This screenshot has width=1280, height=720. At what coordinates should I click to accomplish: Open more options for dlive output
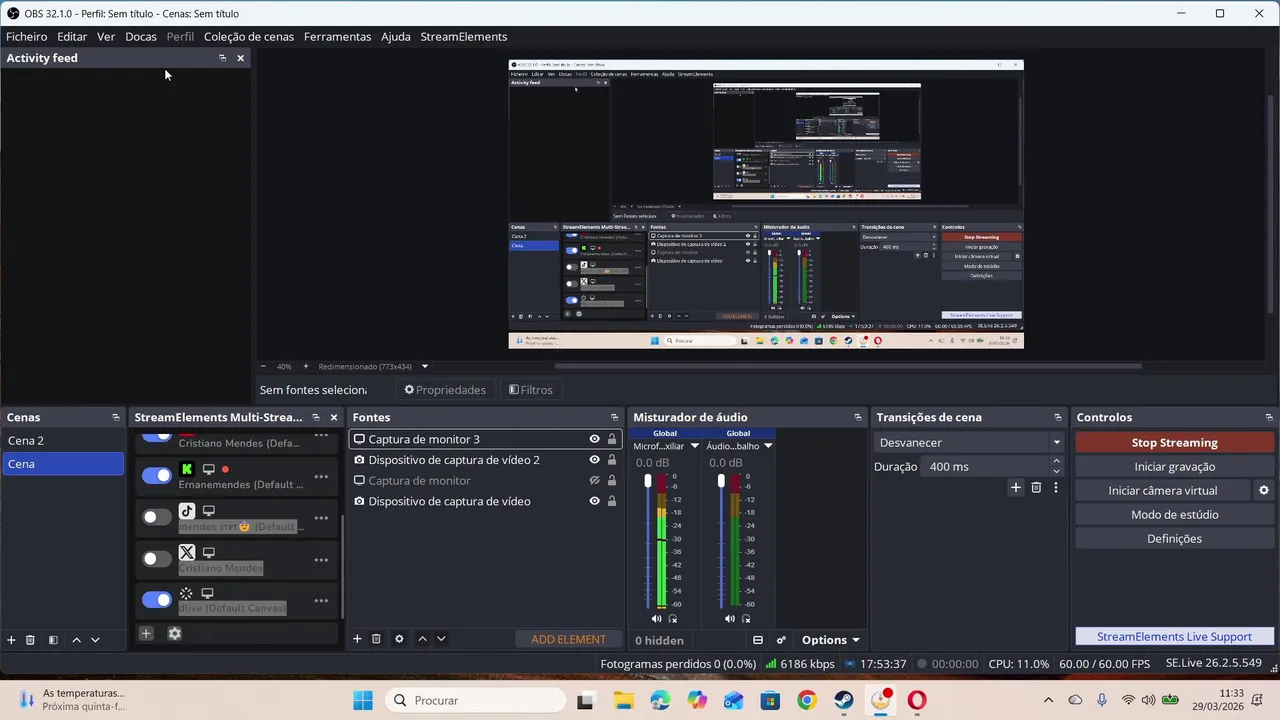point(321,600)
